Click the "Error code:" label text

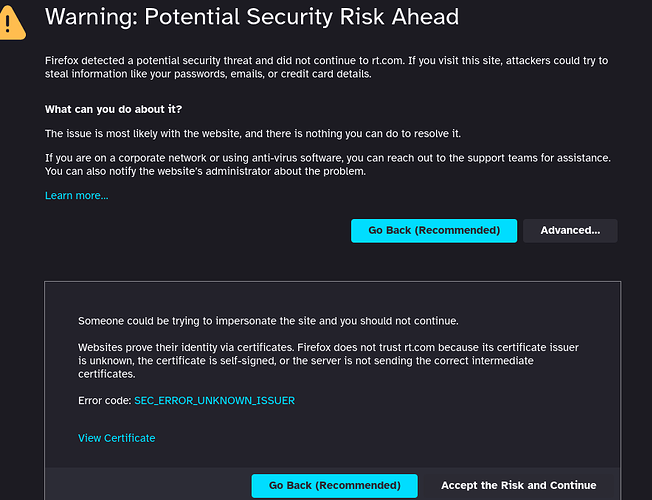(104, 401)
